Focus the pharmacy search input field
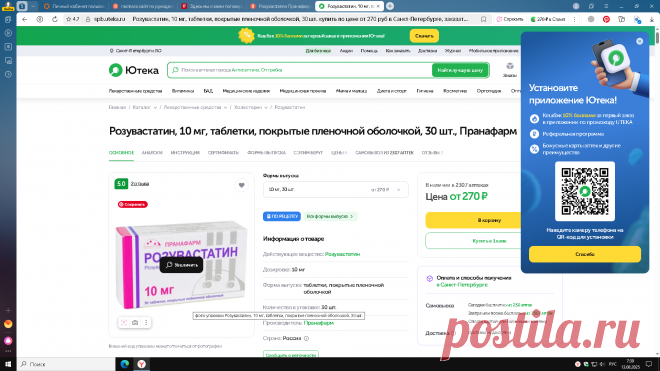 click(300, 70)
